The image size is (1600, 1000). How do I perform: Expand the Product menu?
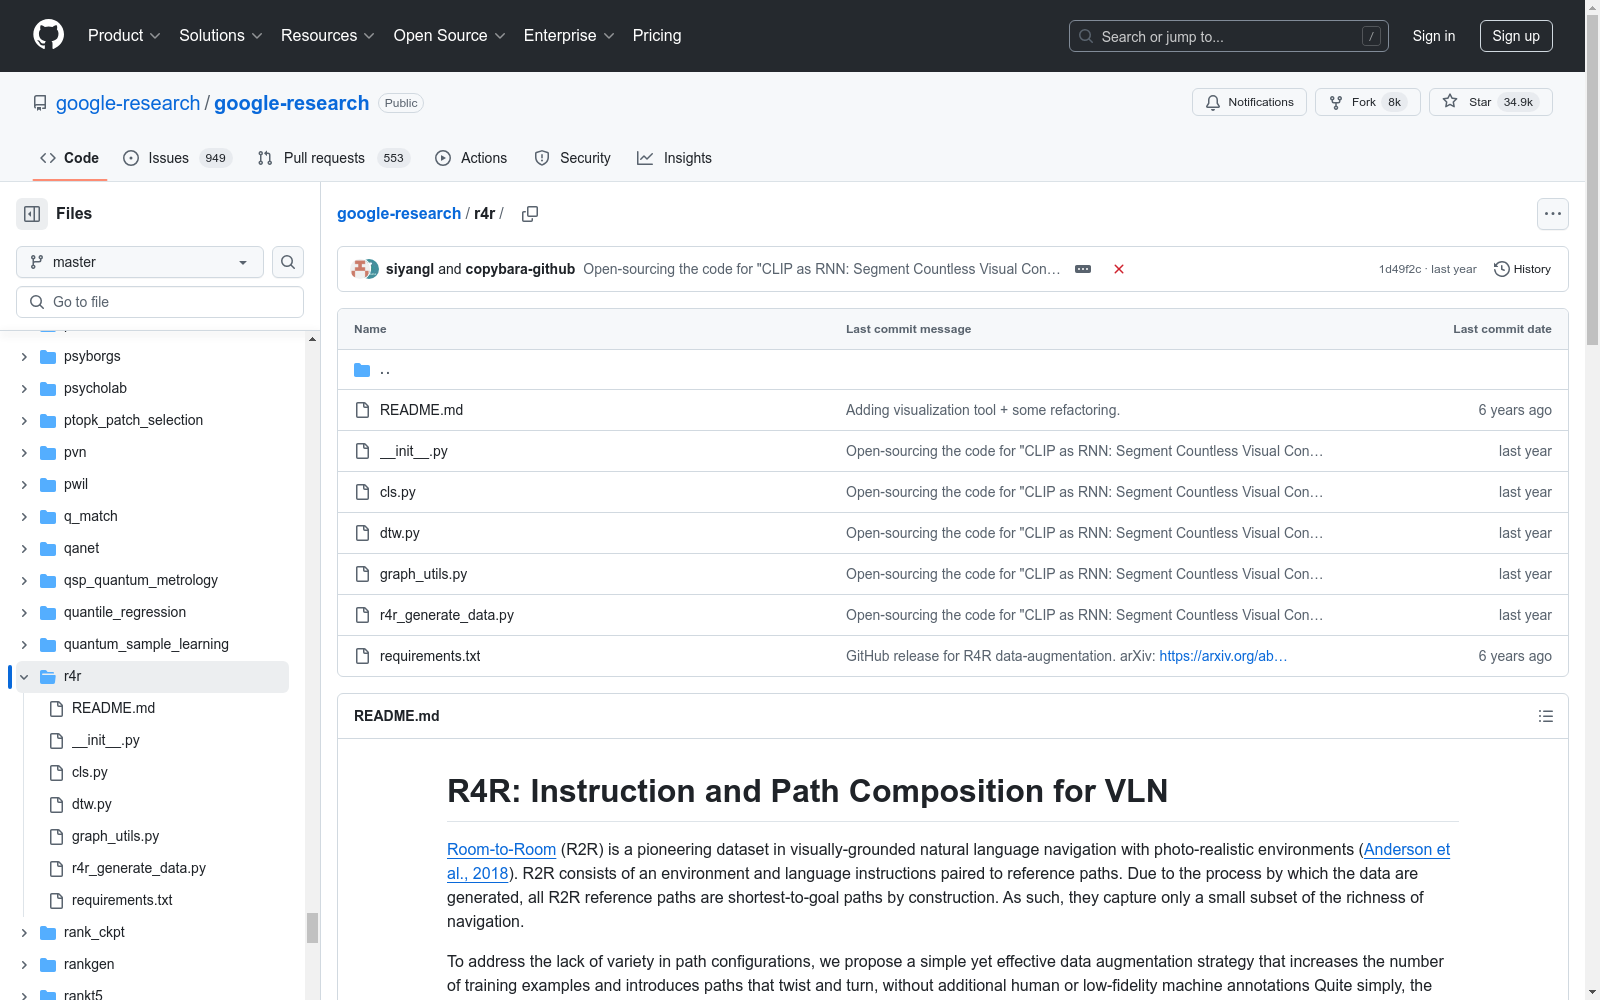coord(124,35)
